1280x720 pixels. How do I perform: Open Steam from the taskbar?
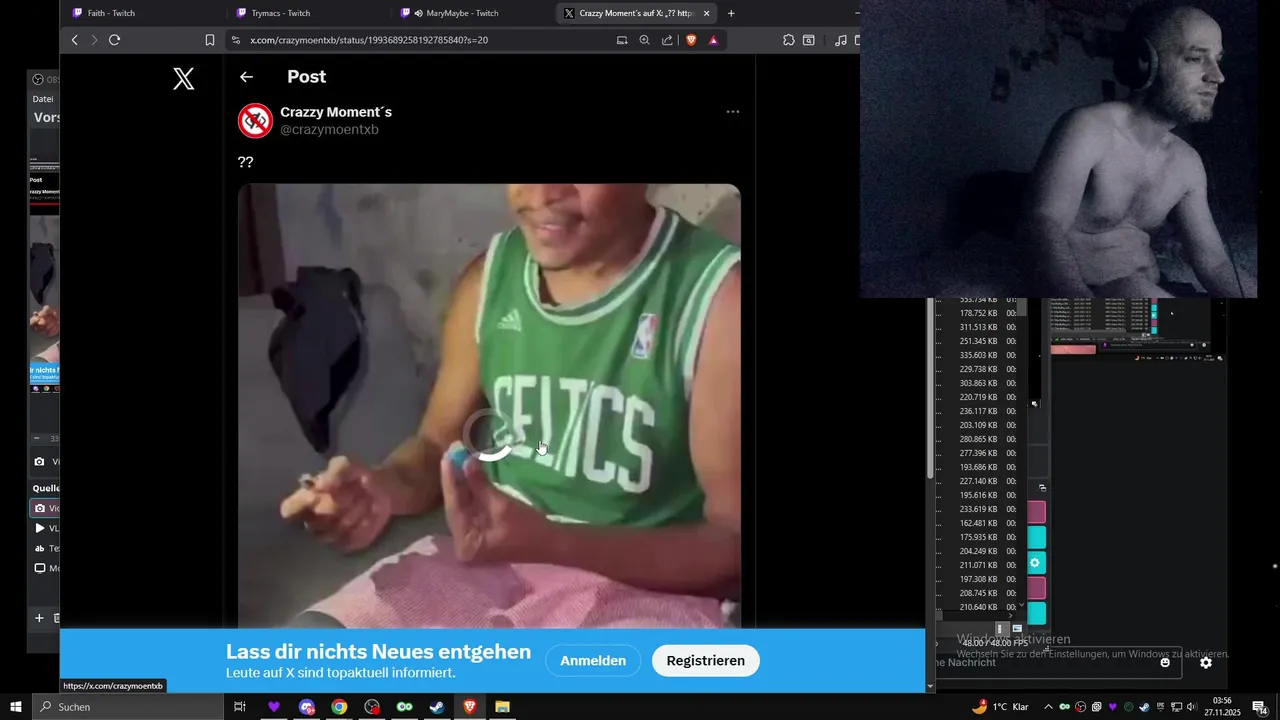point(437,707)
